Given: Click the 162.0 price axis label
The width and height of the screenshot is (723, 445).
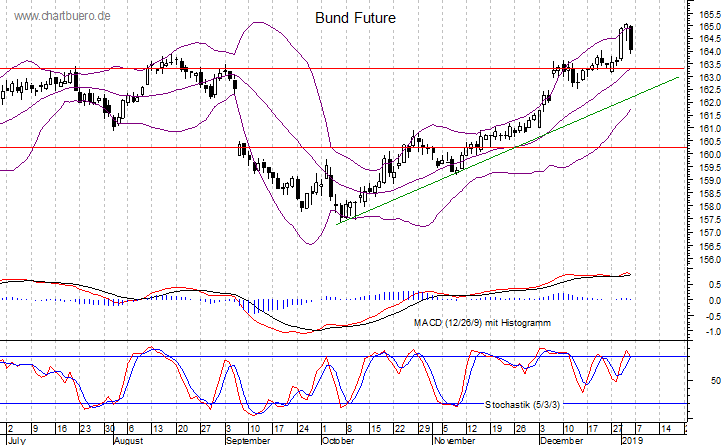Looking at the screenshot, I should tap(710, 102).
